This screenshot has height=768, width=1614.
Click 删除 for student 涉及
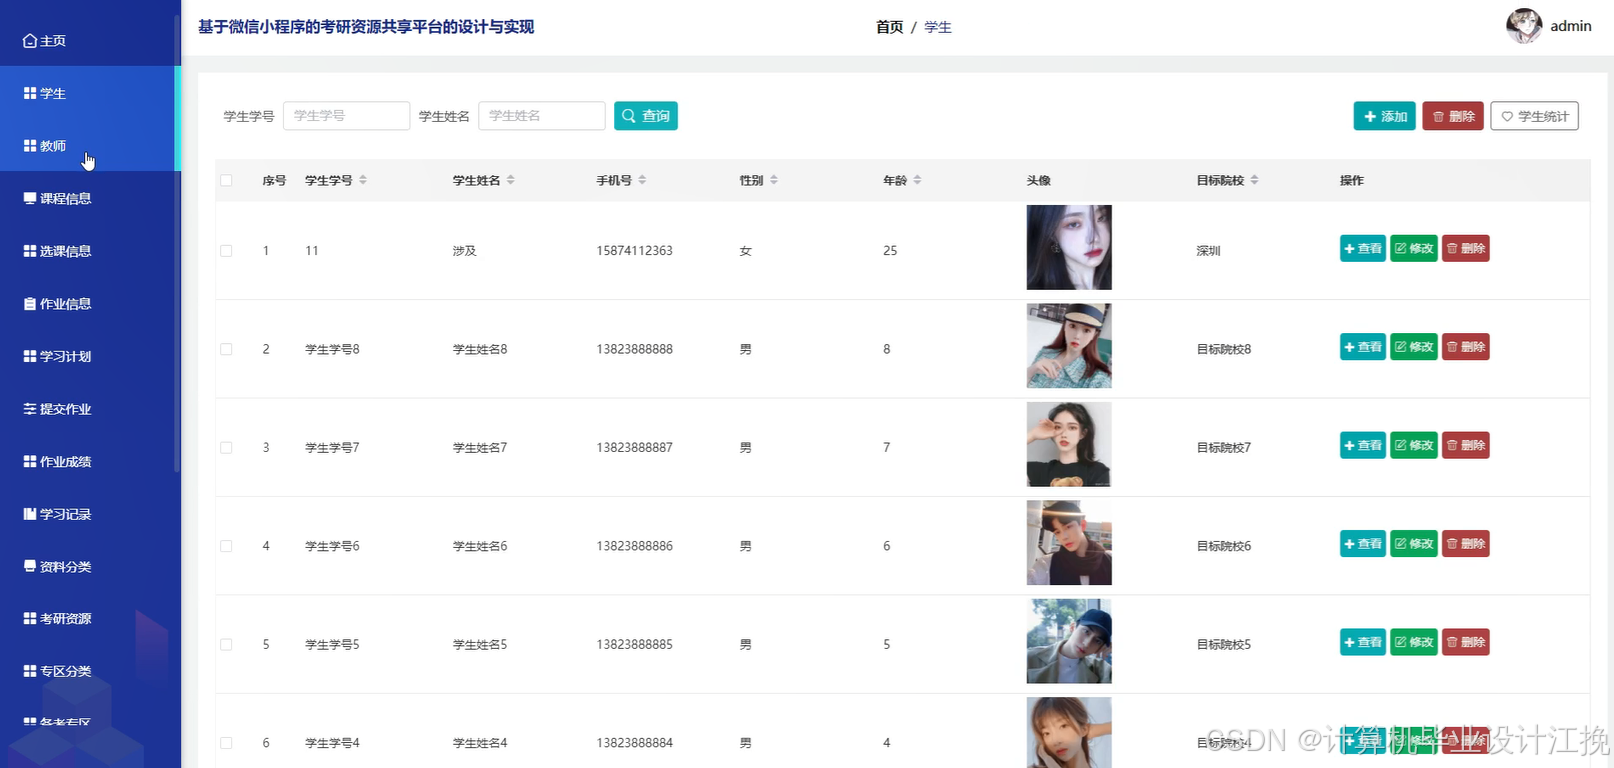(1466, 248)
